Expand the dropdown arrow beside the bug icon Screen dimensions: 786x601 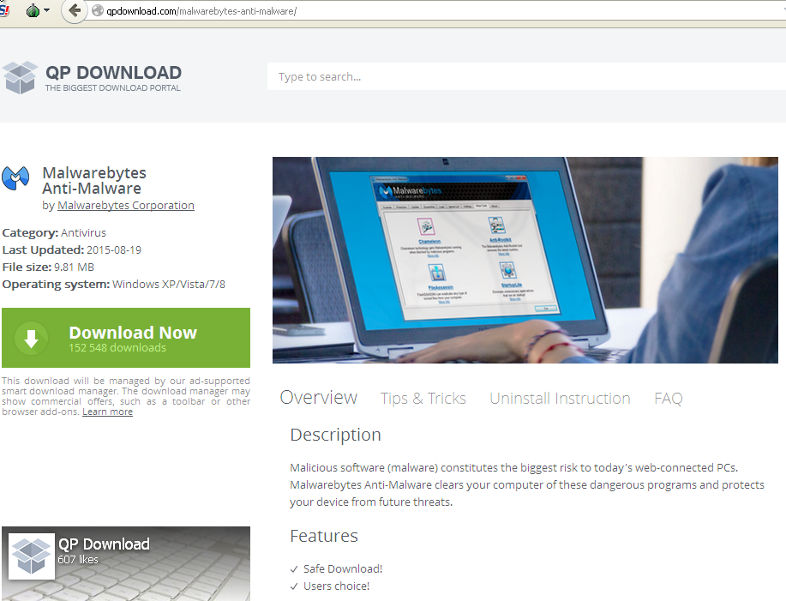point(47,10)
